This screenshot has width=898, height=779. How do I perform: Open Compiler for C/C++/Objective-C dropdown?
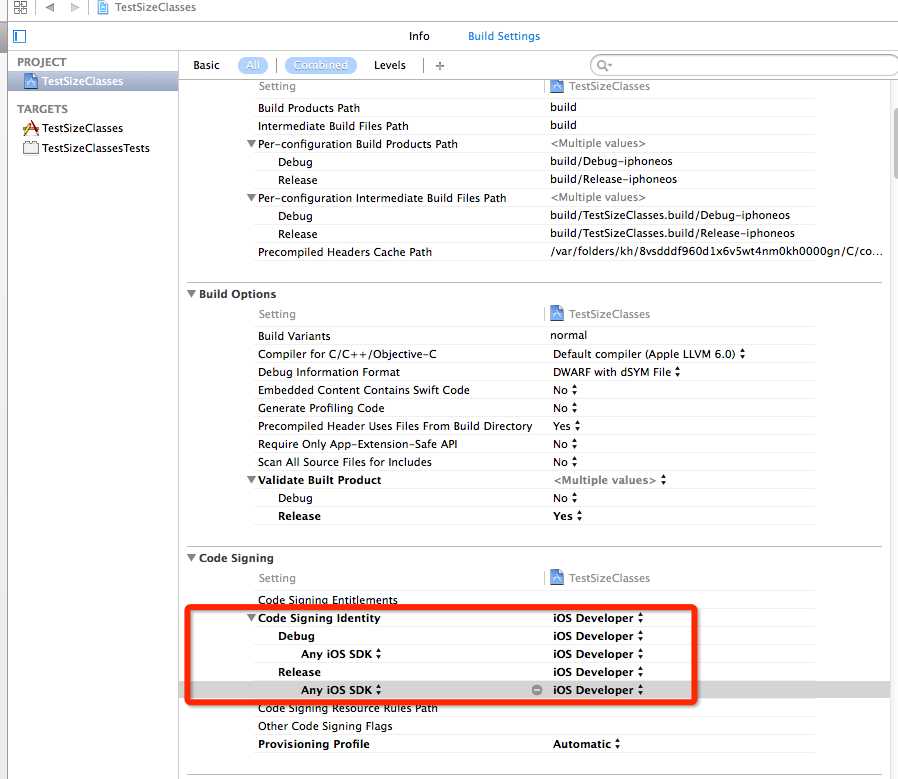point(649,354)
